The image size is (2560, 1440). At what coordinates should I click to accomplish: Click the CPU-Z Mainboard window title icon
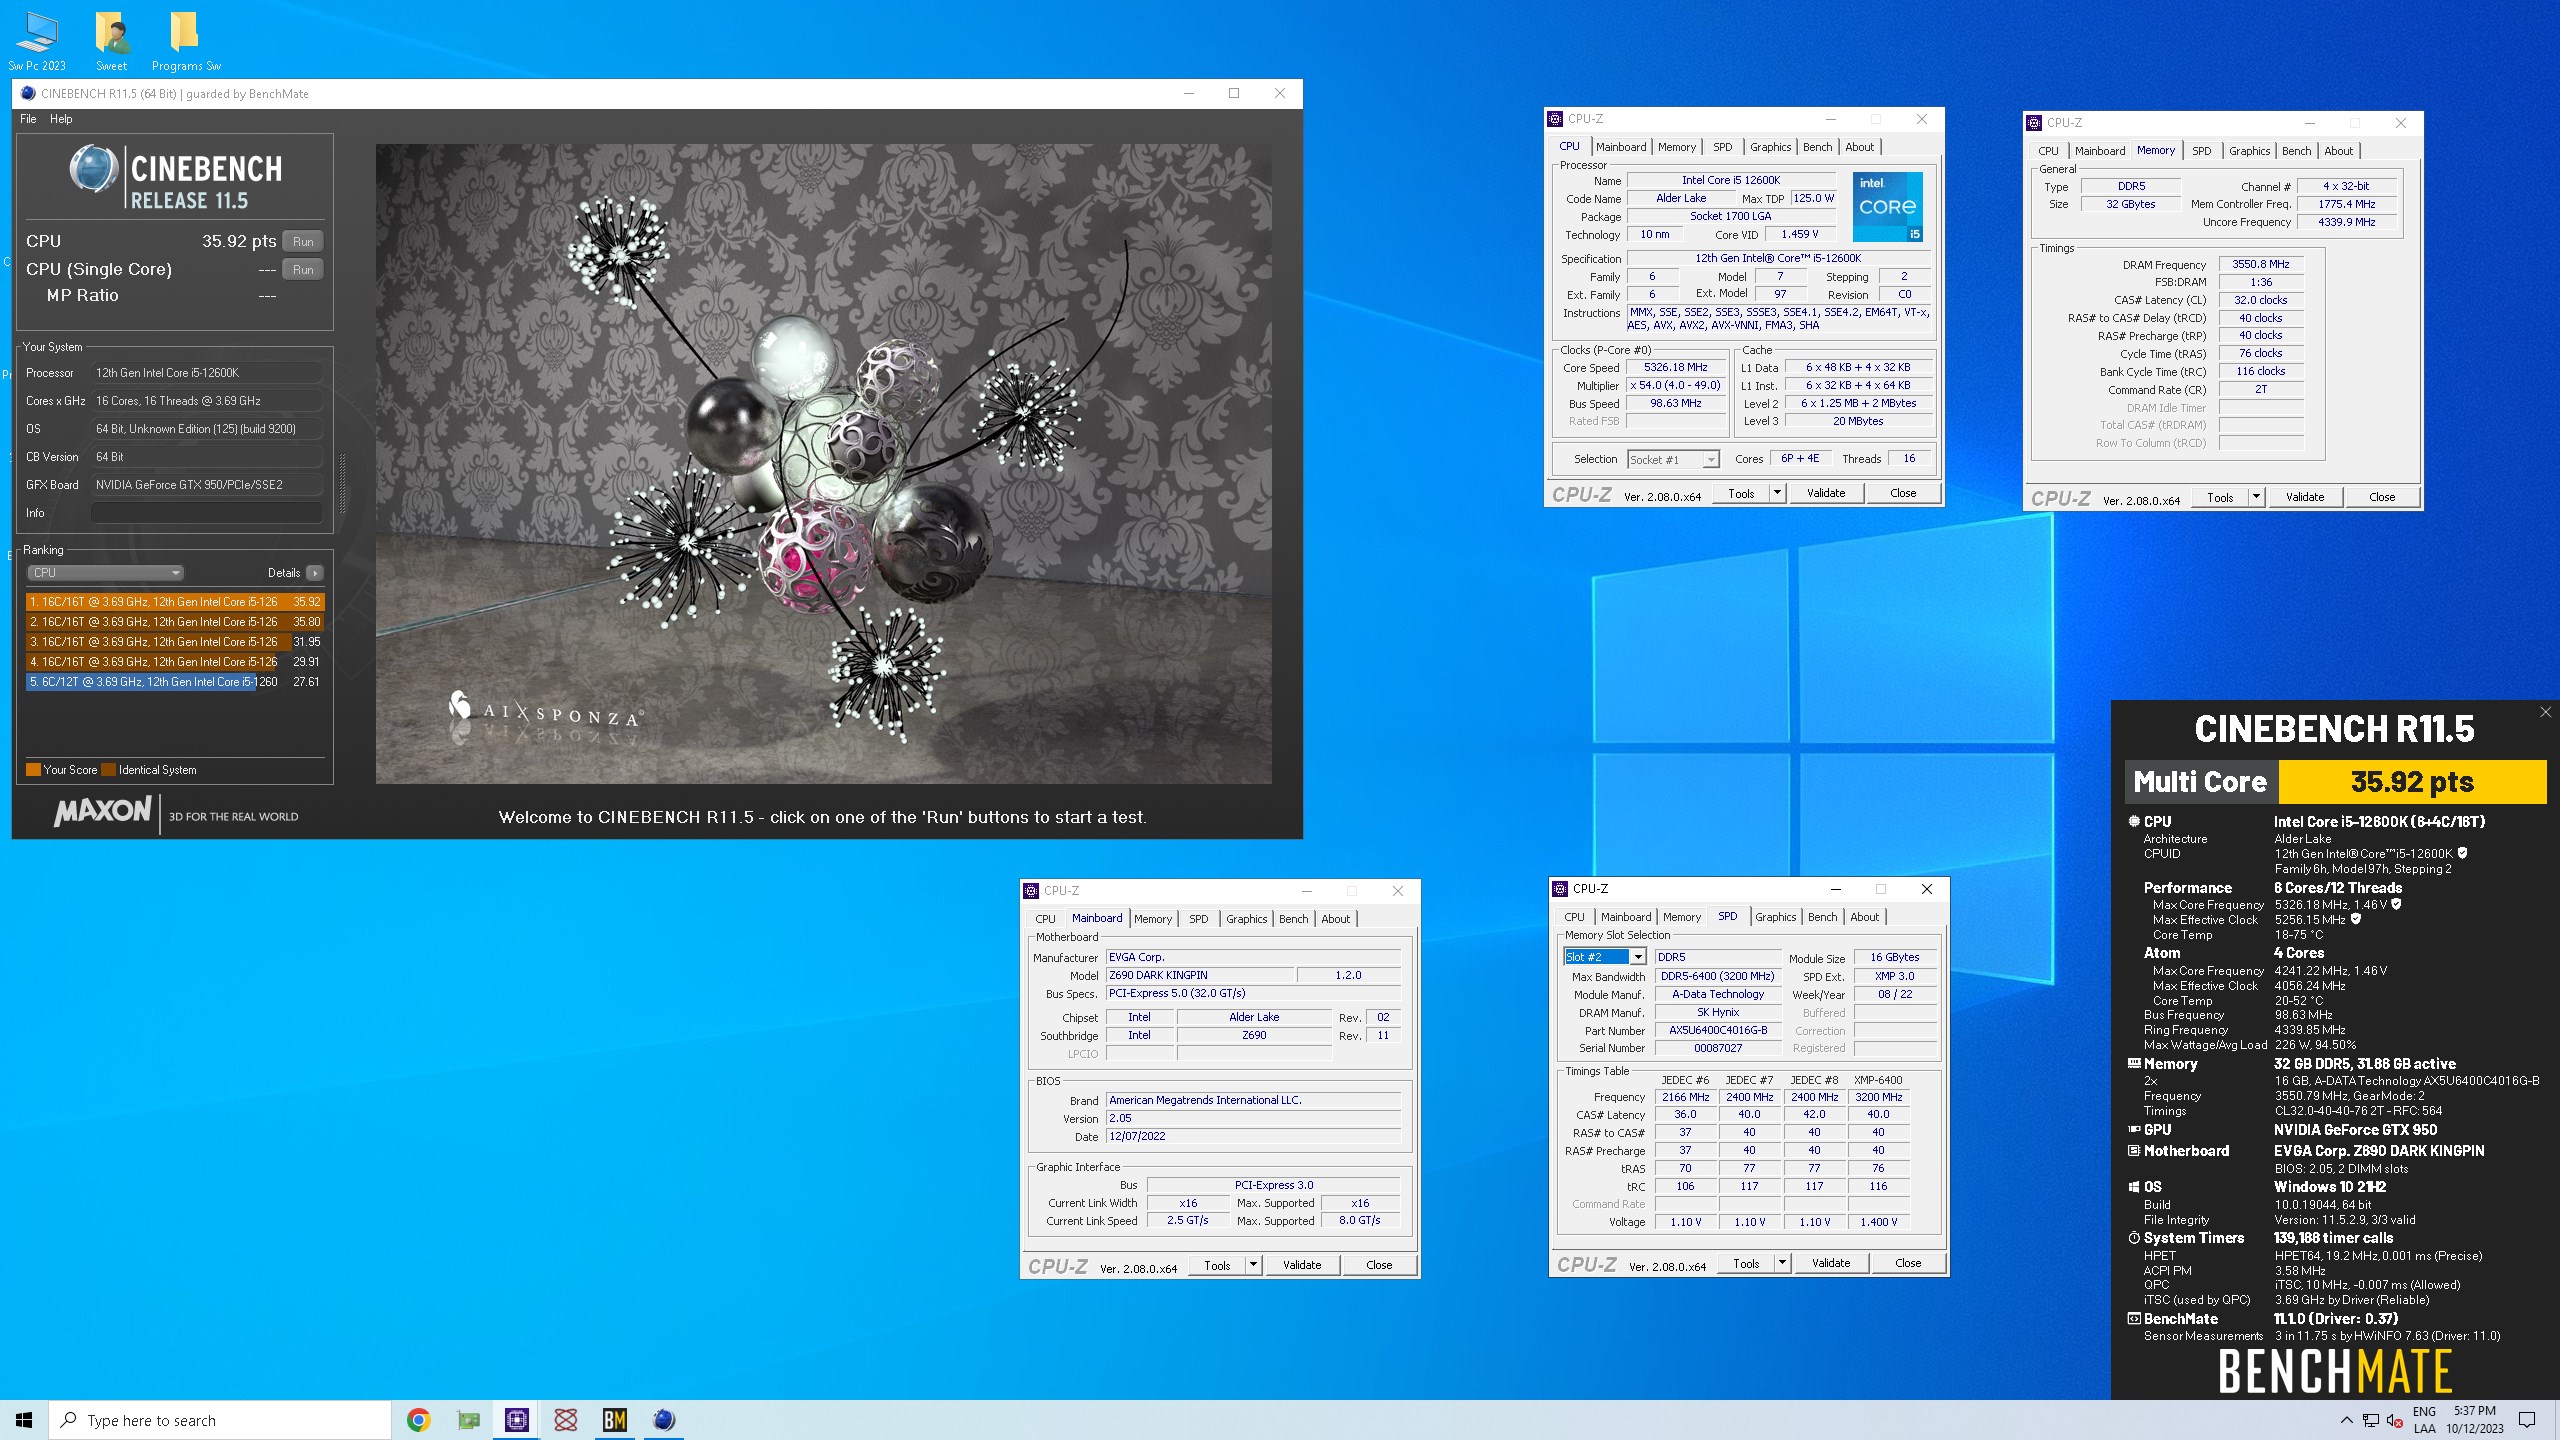[1032, 890]
